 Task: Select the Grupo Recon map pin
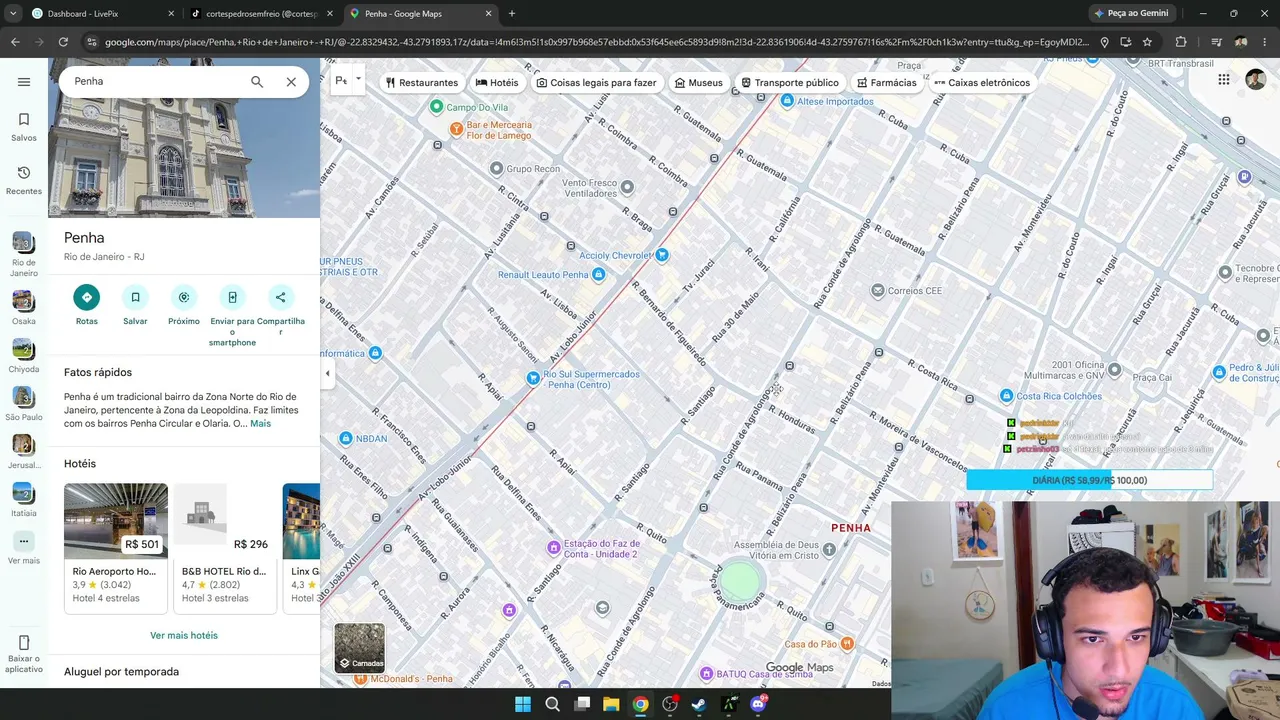pyautogui.click(x=496, y=169)
